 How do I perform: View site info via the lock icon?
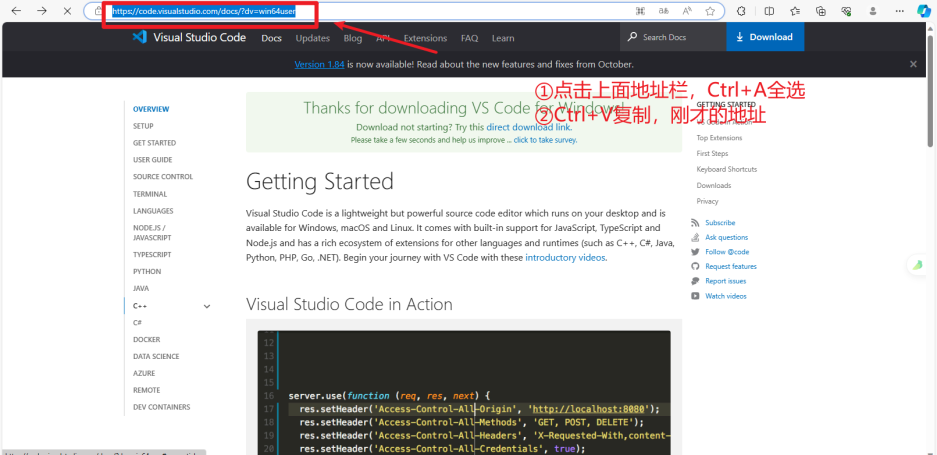(98, 11)
